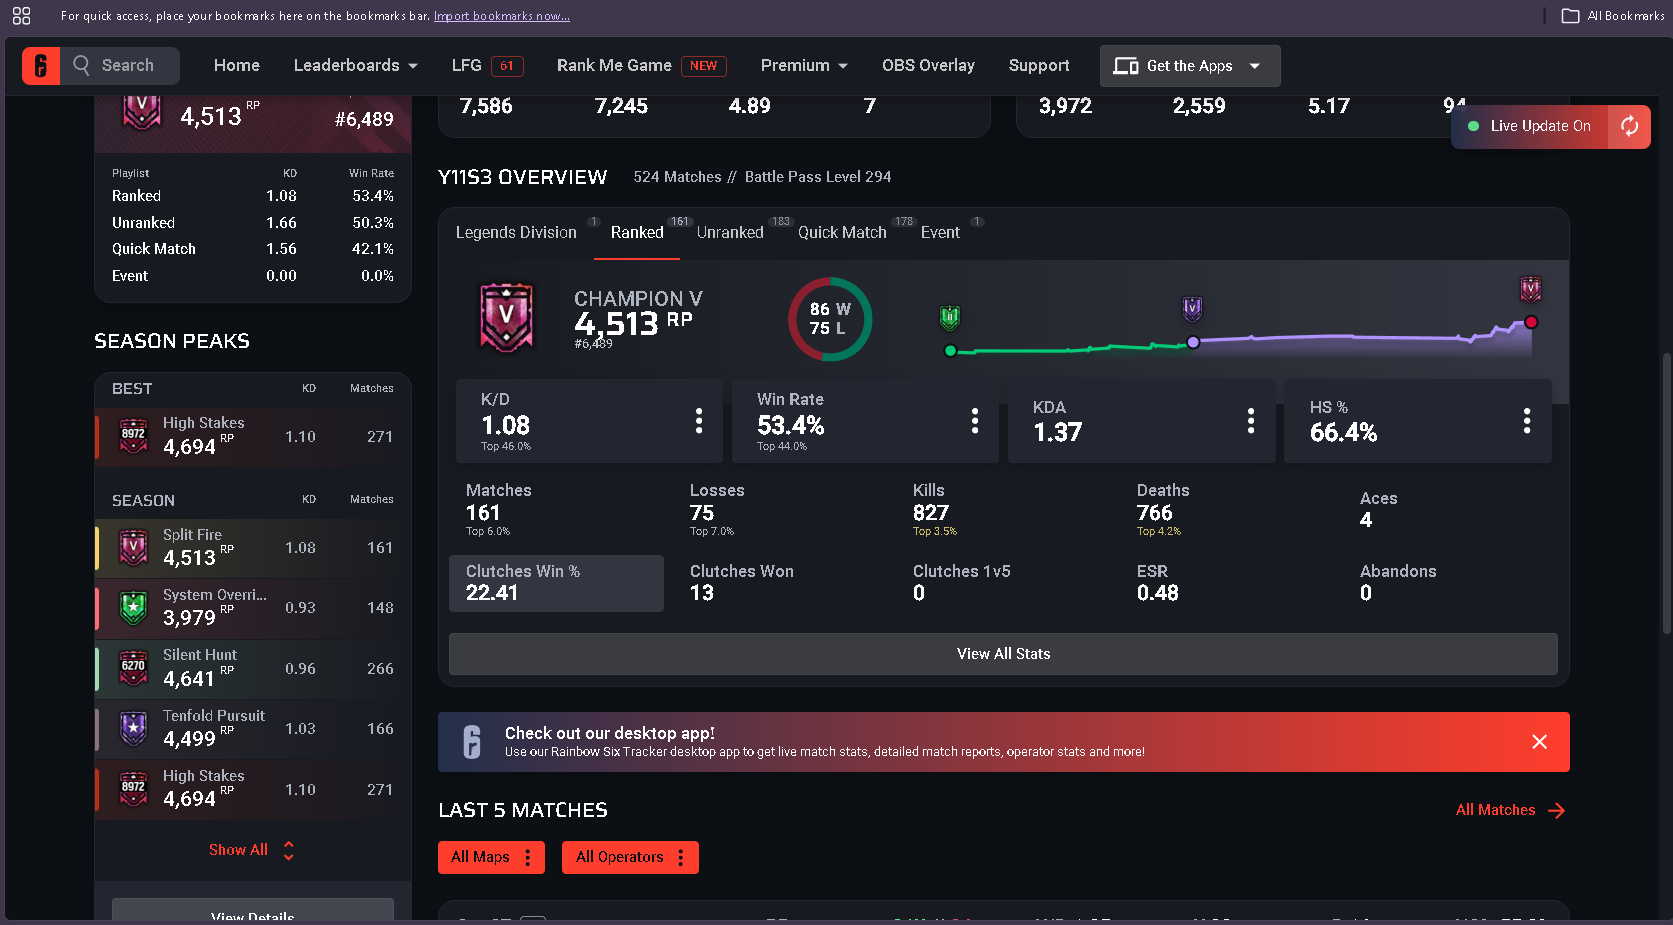Screen dimensions: 1673x925
Task: Expand Show All seasons list
Action: (252, 850)
